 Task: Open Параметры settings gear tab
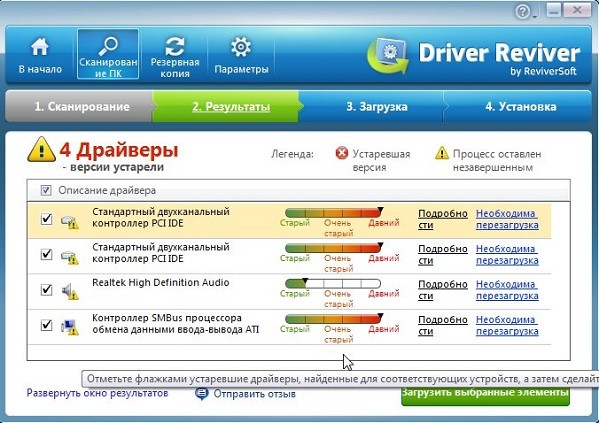(x=241, y=56)
